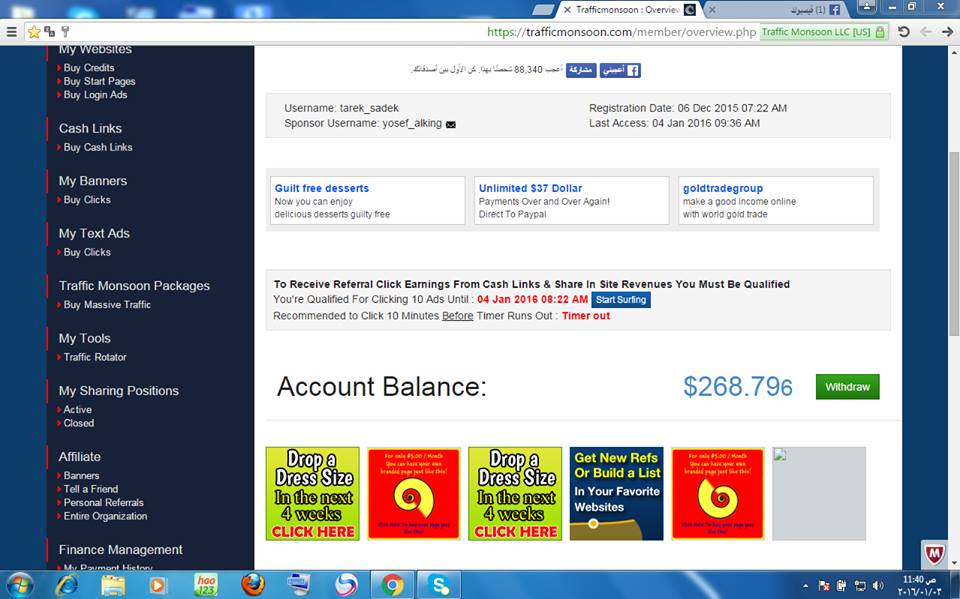The image size is (960, 599).
Task: Click the Chrome taskbar icon
Action: [392, 586]
